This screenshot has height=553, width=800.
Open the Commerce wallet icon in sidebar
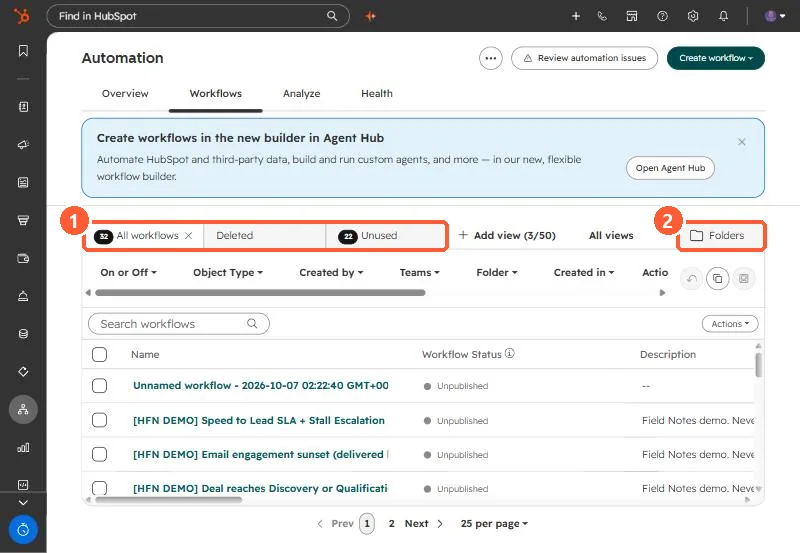point(23,258)
